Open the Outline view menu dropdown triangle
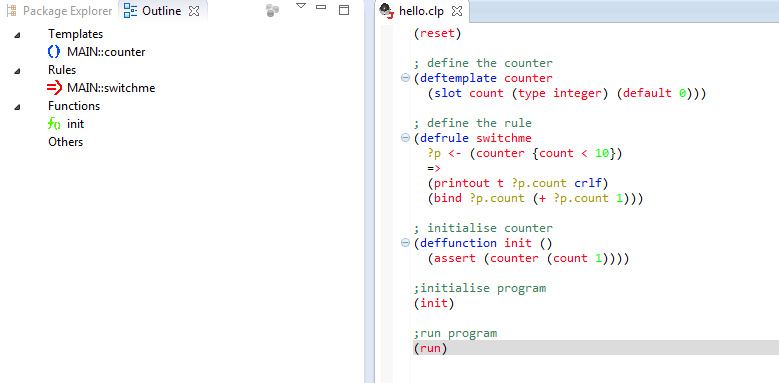 tap(301, 6)
